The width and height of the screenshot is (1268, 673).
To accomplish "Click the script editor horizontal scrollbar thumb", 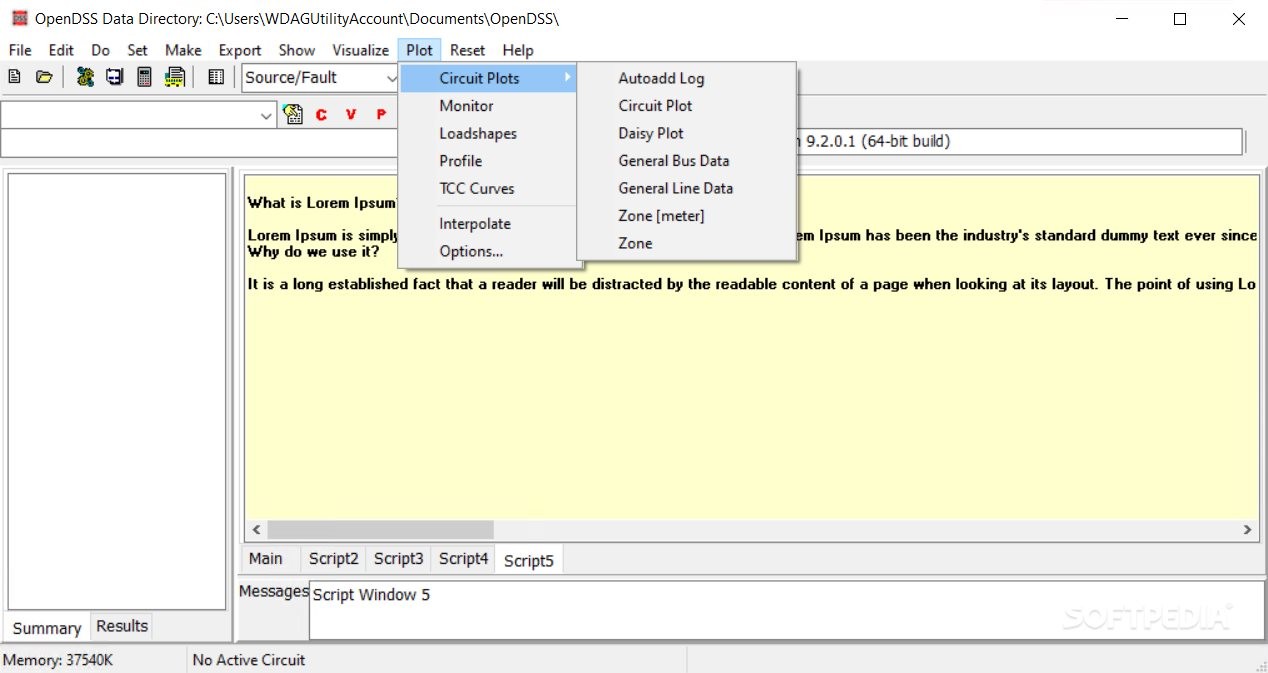I will click(x=380, y=530).
